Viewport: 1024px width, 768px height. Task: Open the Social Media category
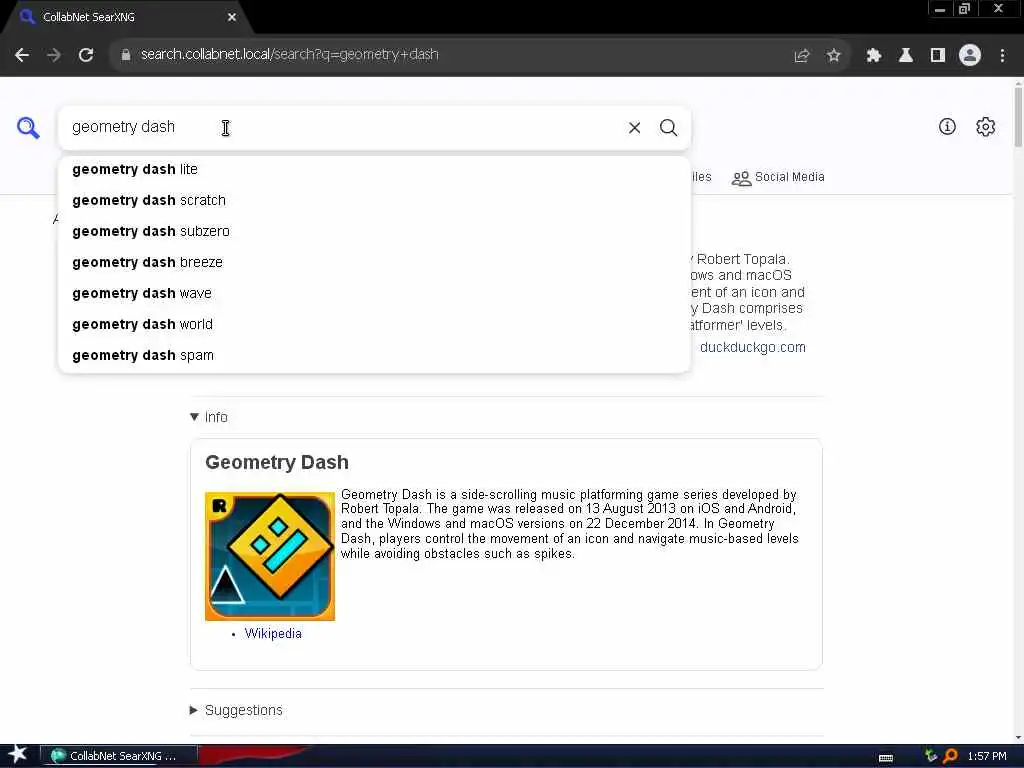click(x=778, y=178)
